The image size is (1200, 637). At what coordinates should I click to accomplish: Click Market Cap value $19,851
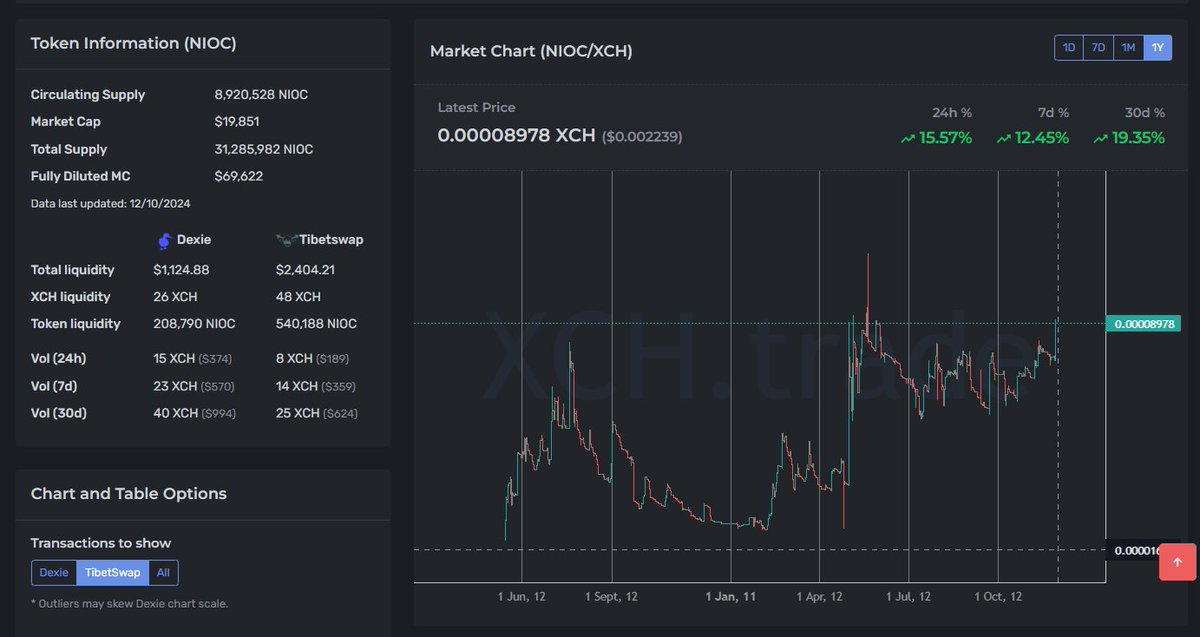[236, 122]
